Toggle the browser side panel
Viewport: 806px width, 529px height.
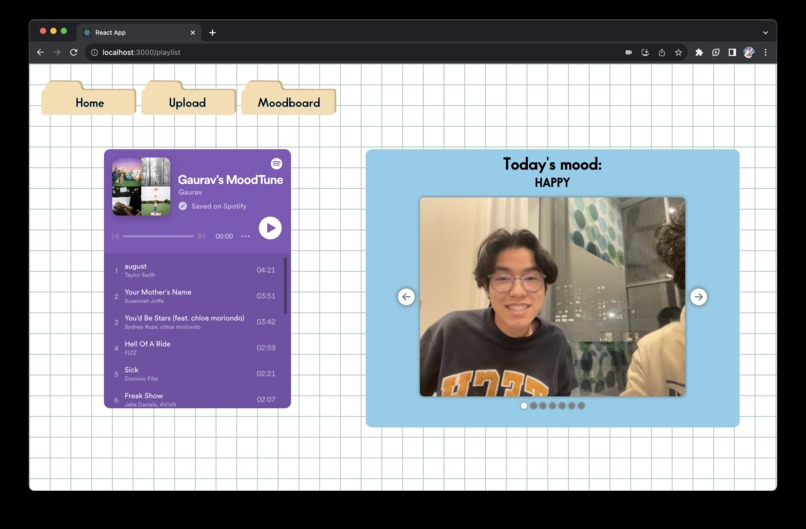click(x=732, y=52)
